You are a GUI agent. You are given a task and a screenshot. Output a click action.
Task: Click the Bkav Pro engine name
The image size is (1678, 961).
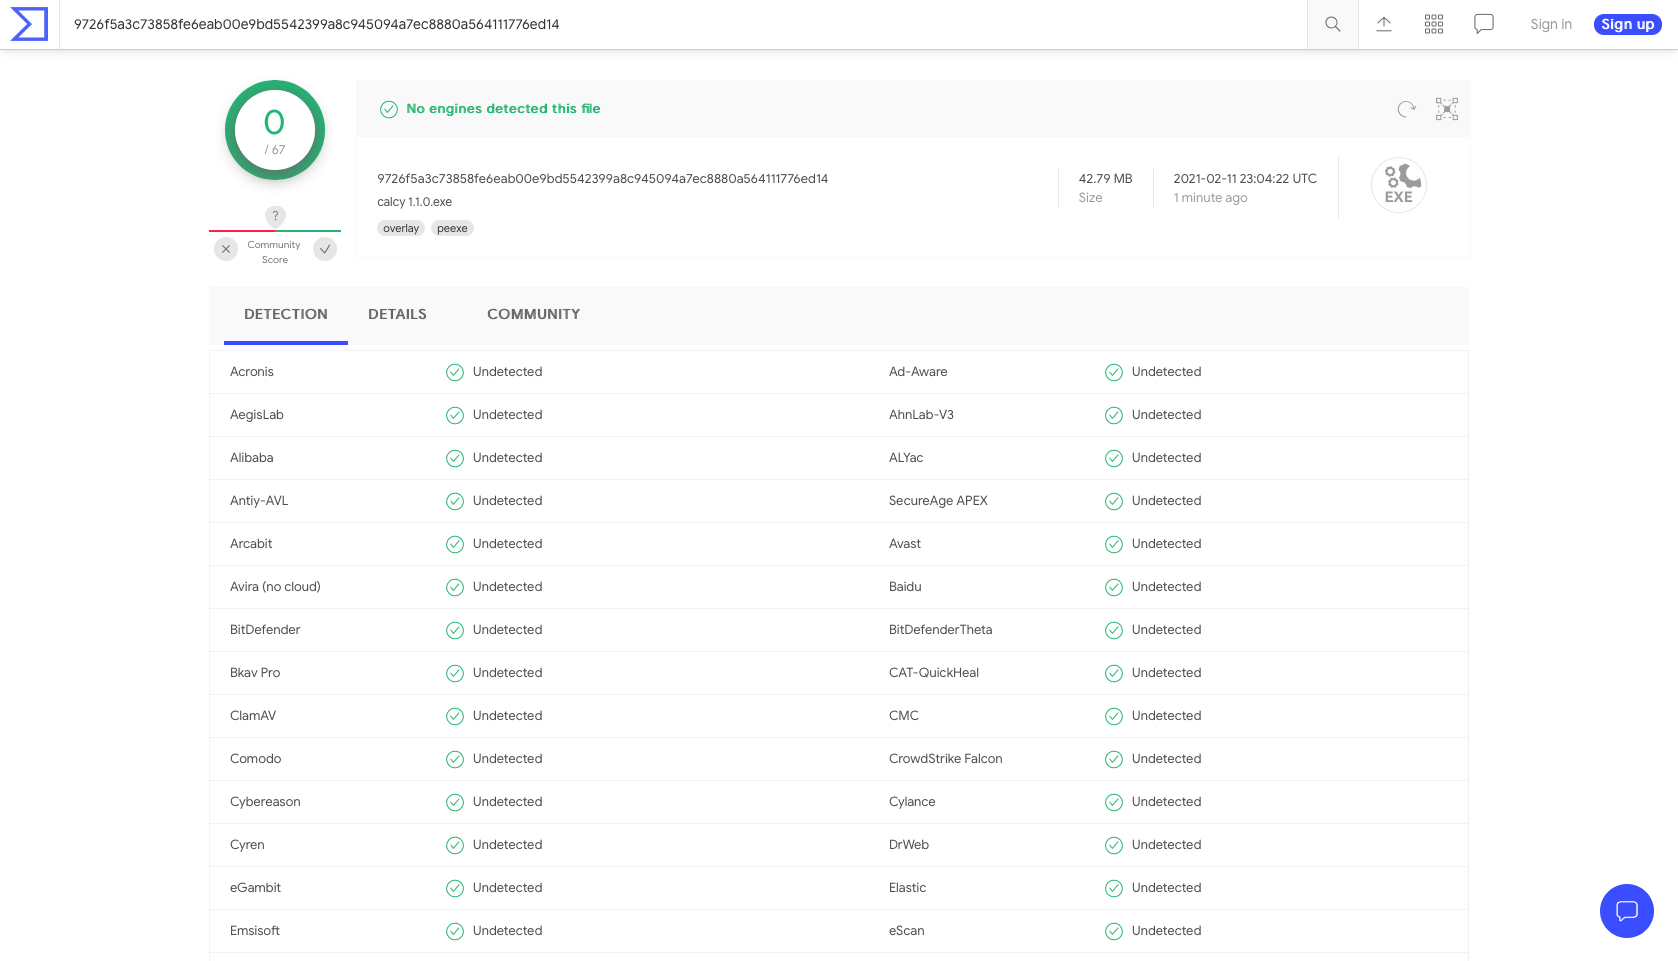click(x=255, y=673)
